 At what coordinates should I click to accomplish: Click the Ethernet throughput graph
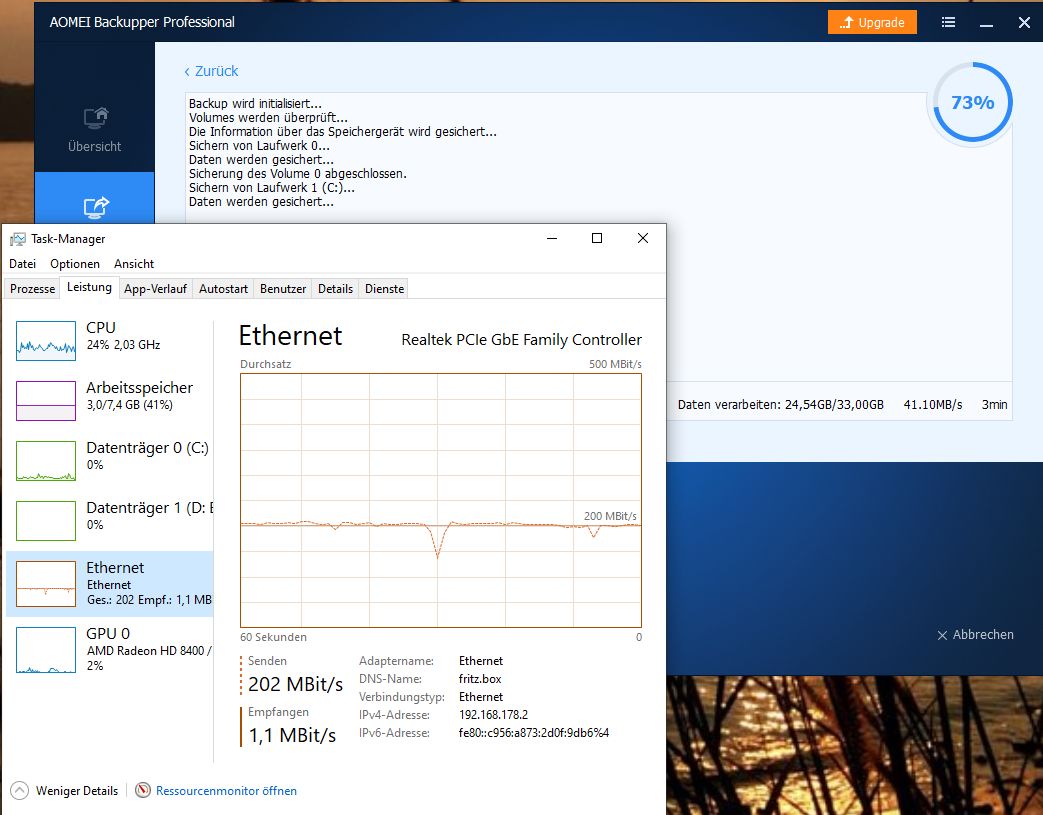(x=440, y=500)
